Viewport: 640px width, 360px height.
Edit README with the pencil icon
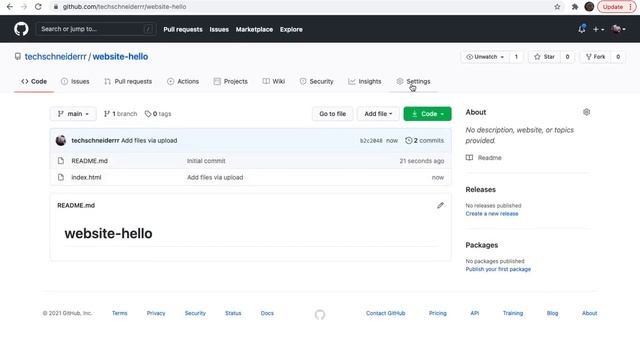[440, 205]
